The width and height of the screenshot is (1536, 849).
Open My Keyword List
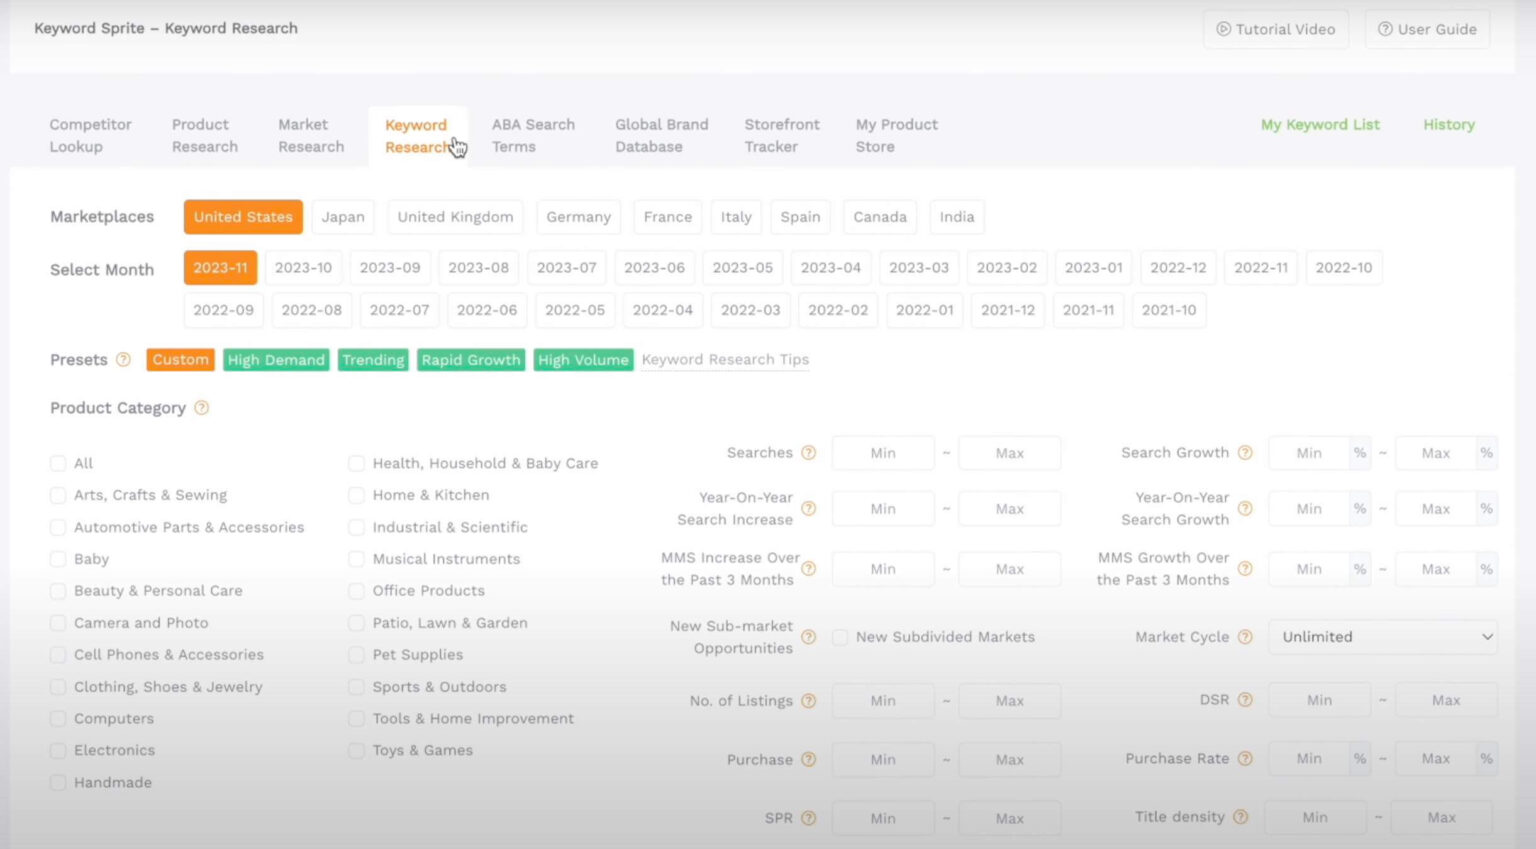click(x=1320, y=124)
